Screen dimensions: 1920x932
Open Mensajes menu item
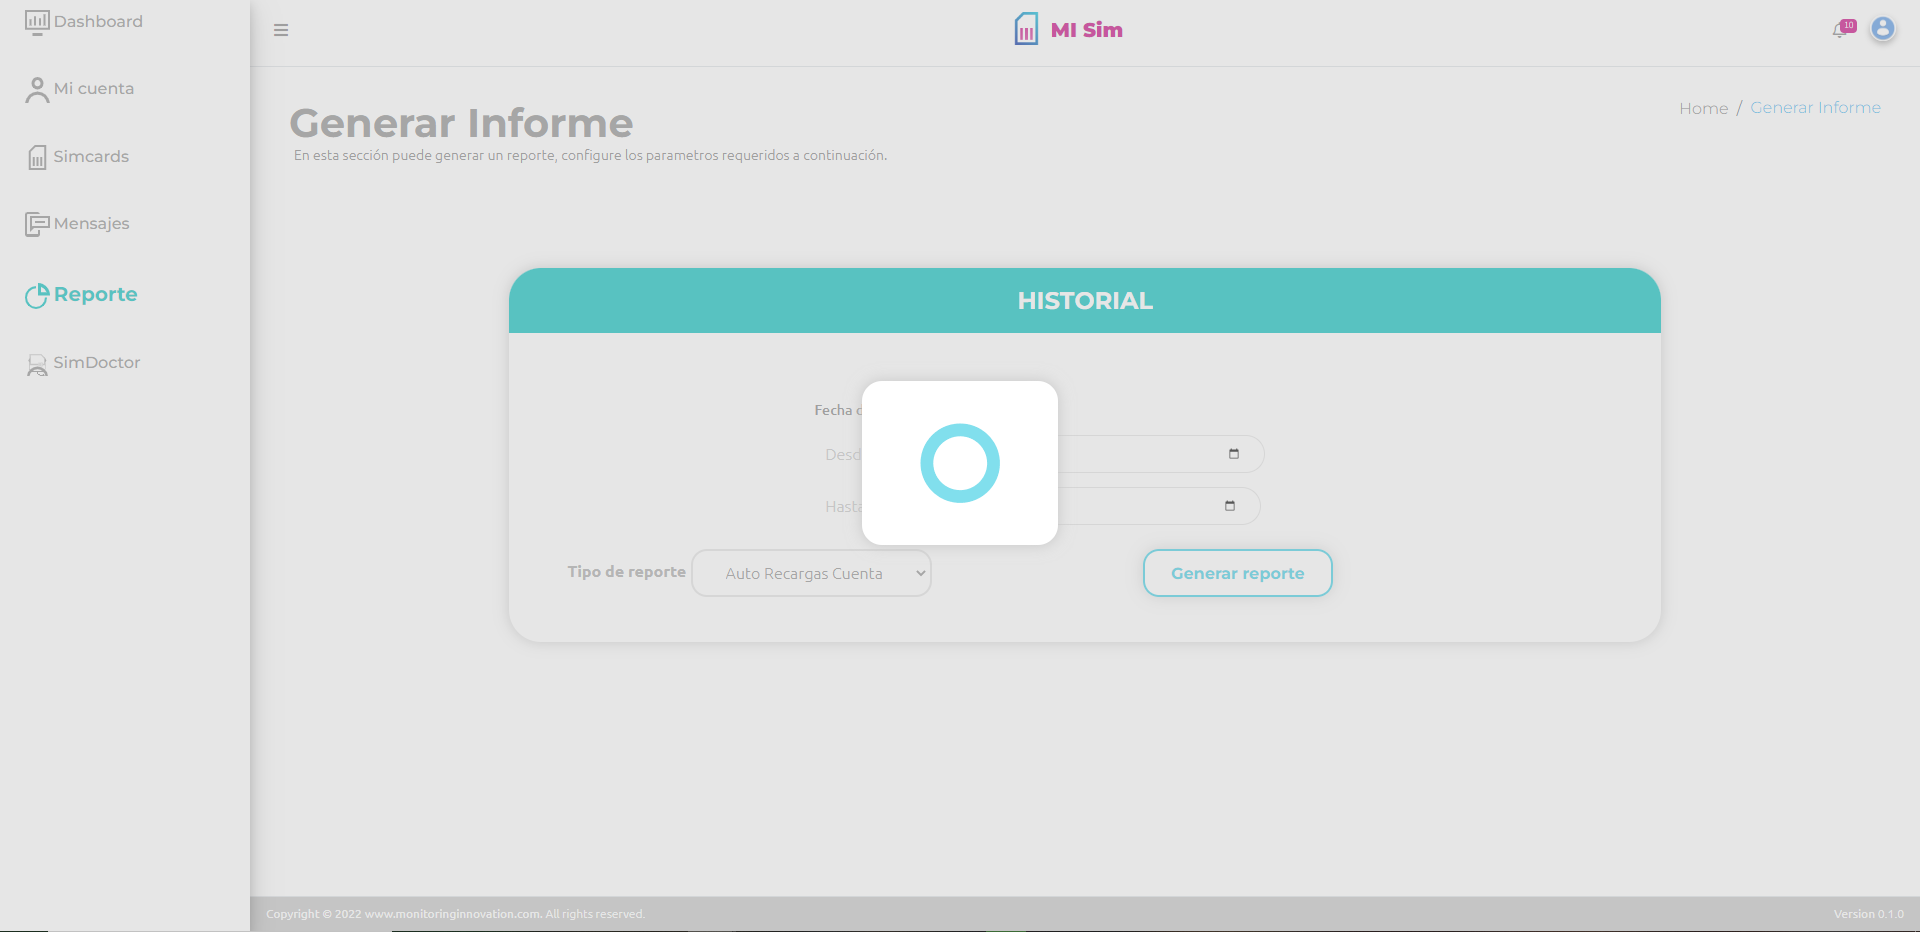pyautogui.click(x=92, y=224)
